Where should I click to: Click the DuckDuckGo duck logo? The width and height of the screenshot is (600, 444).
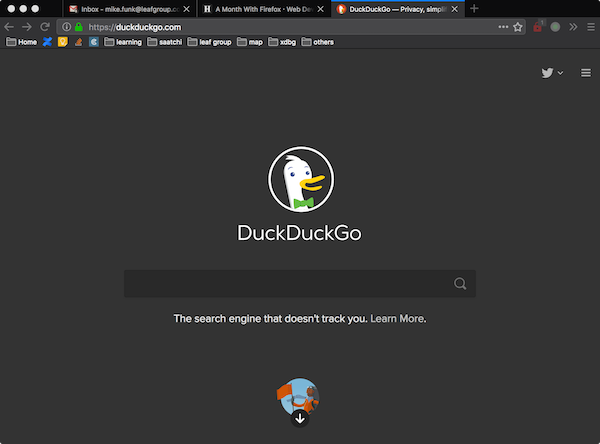pos(300,179)
